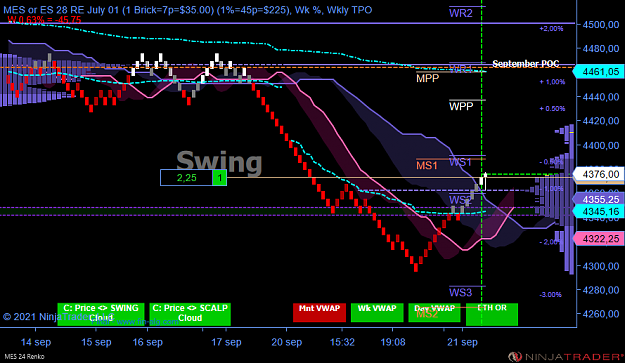The width and height of the screenshot is (625, 363).
Task: Click the MPP pivot label
Action: pyautogui.click(x=427, y=78)
